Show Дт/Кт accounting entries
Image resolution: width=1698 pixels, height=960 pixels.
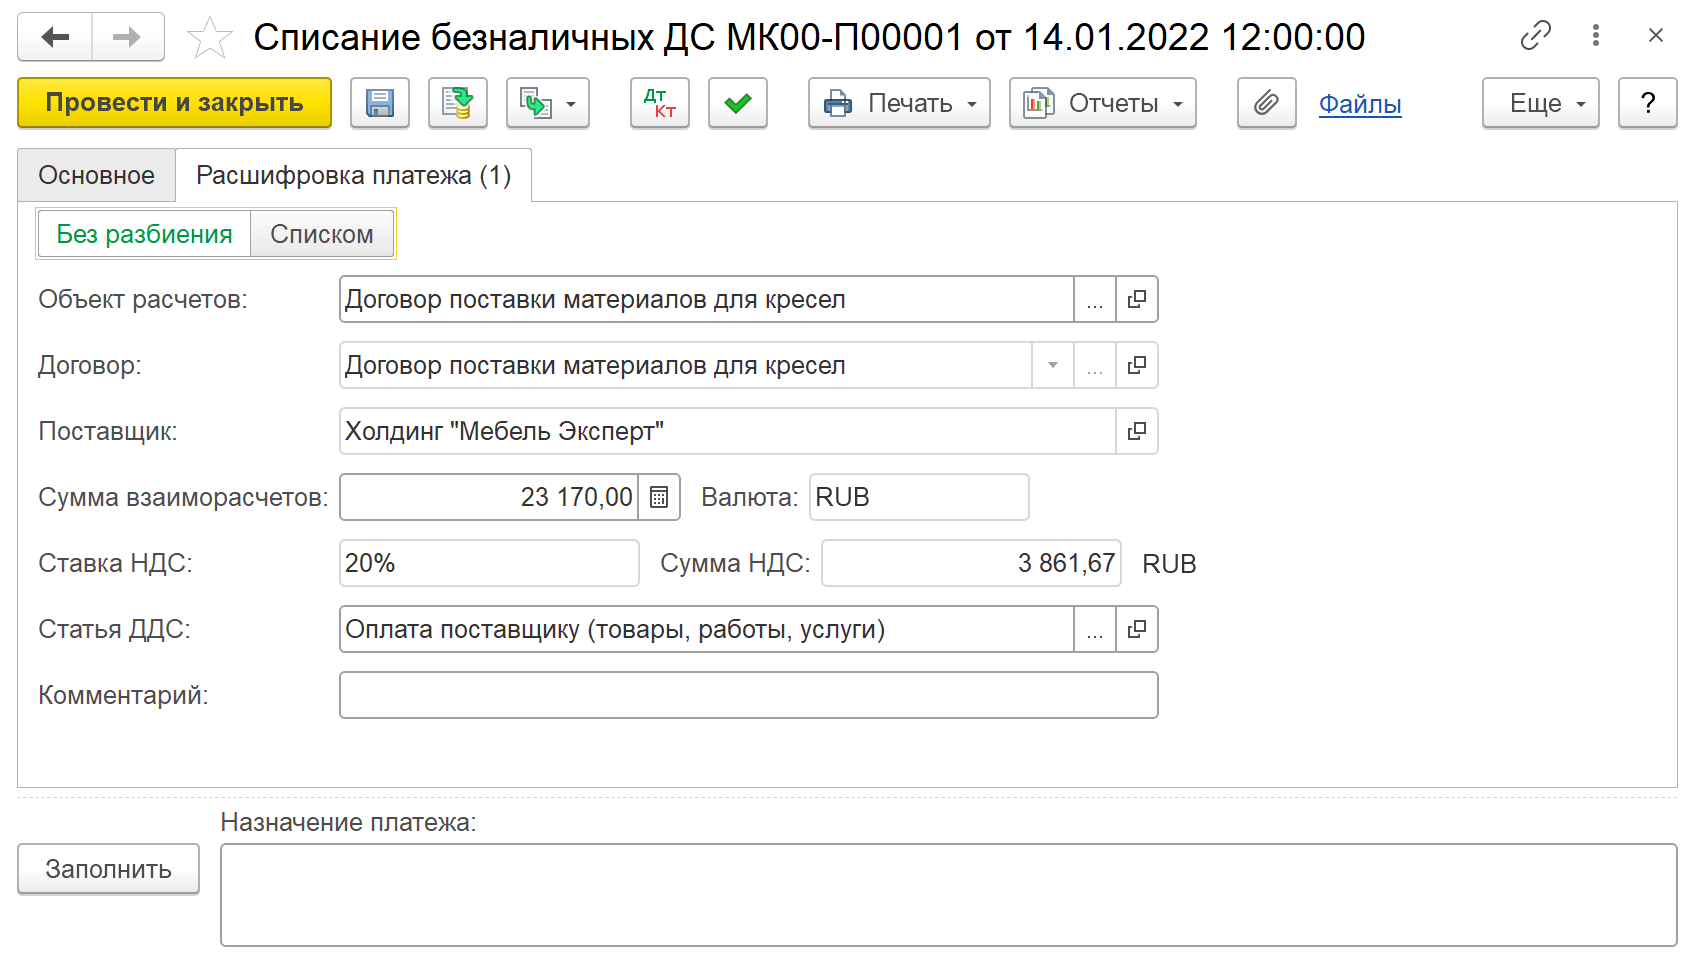pyautogui.click(x=660, y=103)
